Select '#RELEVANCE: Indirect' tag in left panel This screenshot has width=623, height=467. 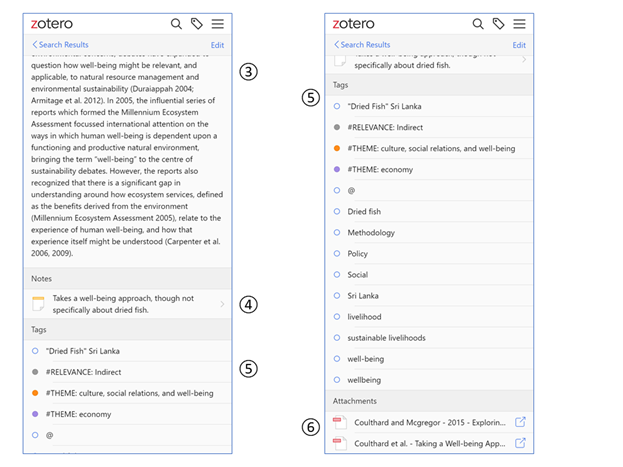click(83, 372)
